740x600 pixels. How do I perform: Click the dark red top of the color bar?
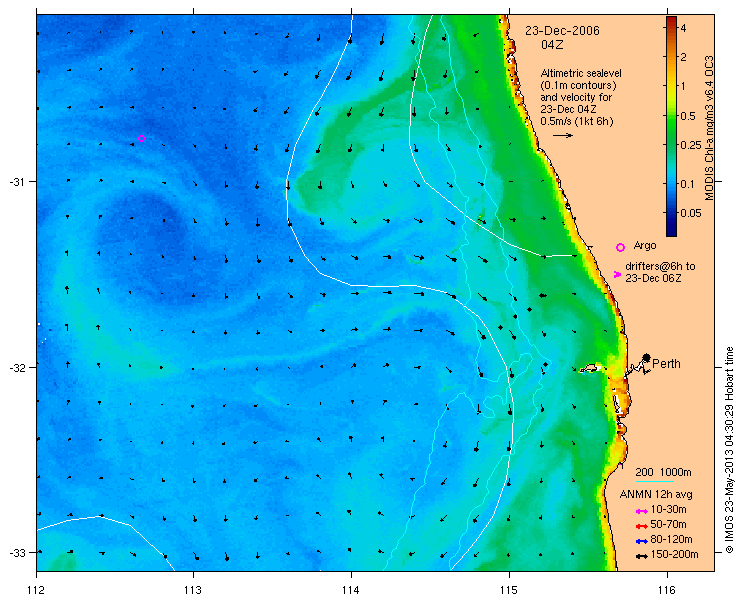pyautogui.click(x=671, y=20)
